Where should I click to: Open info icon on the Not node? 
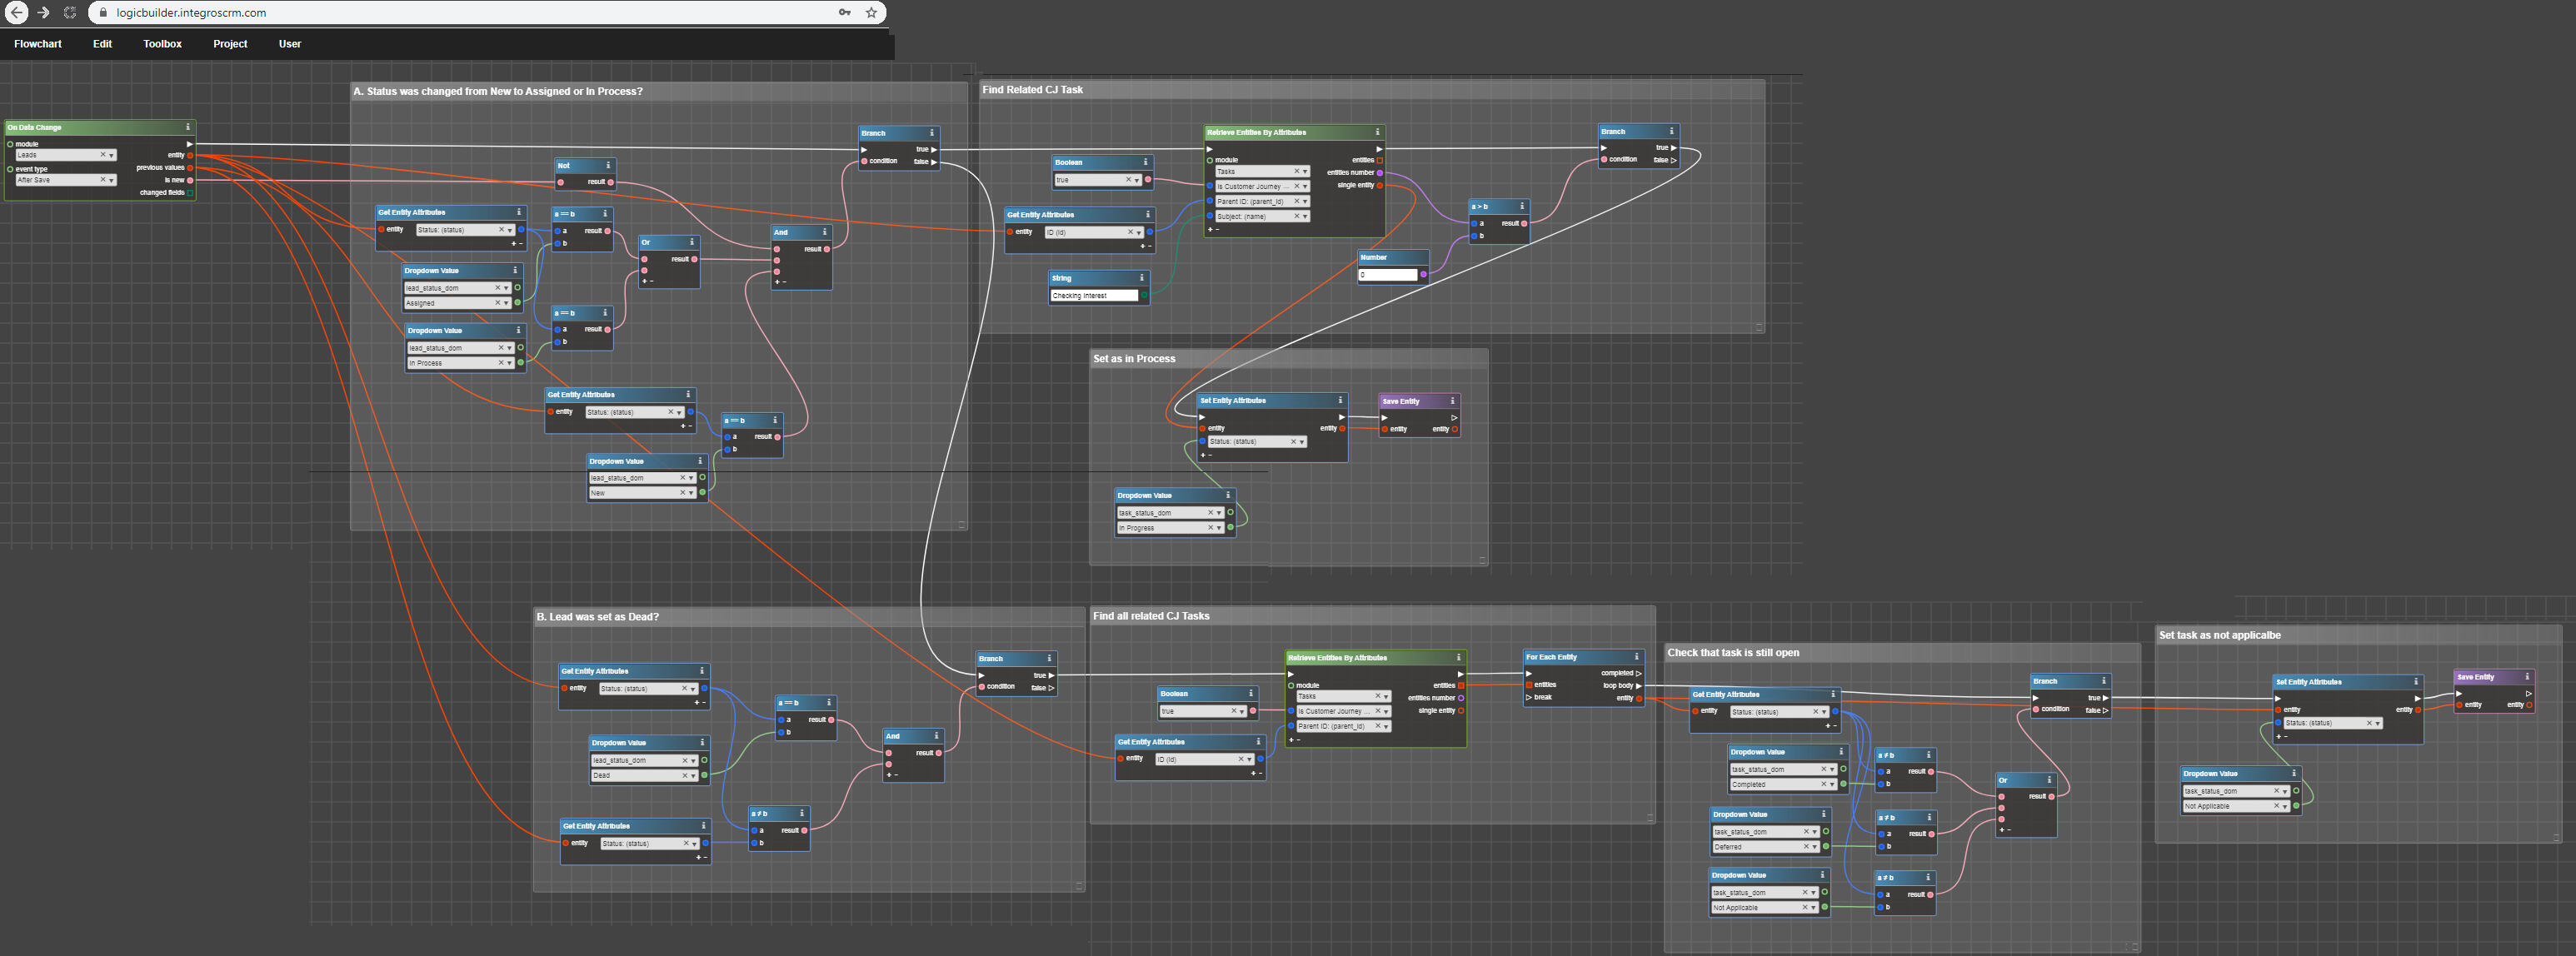[x=607, y=165]
